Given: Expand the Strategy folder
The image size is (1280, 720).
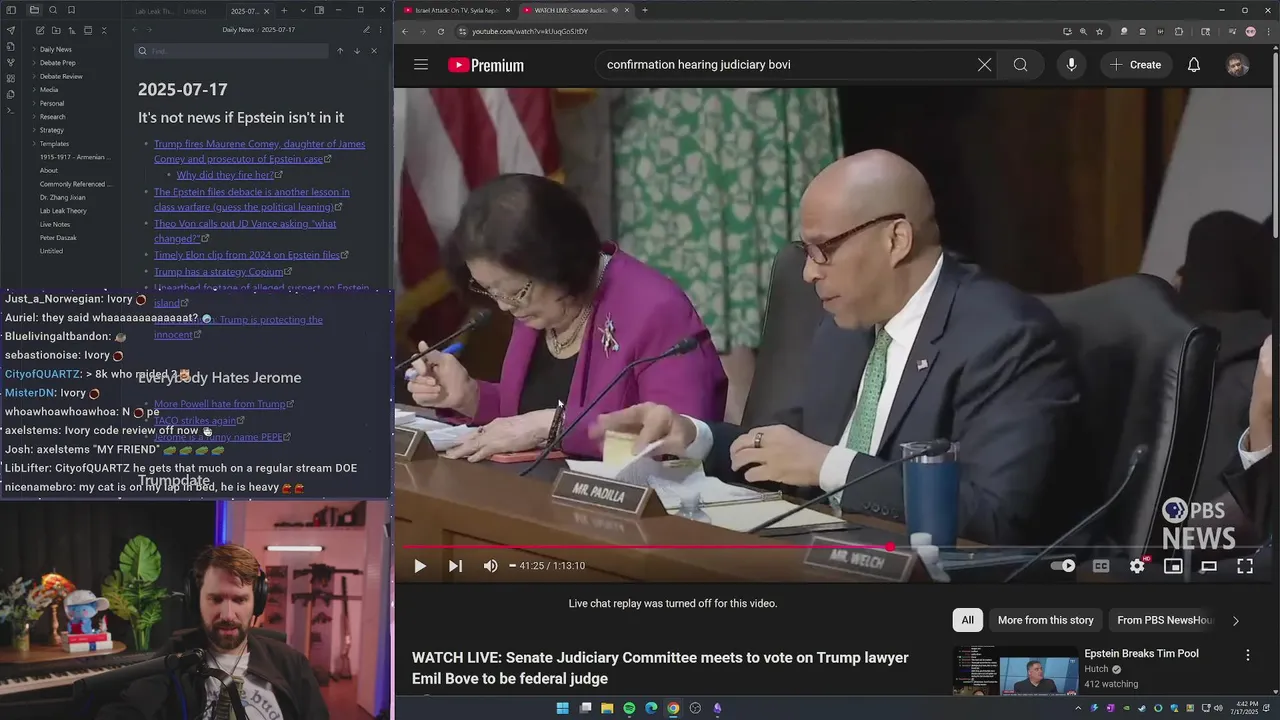Looking at the screenshot, I should tap(51, 130).
